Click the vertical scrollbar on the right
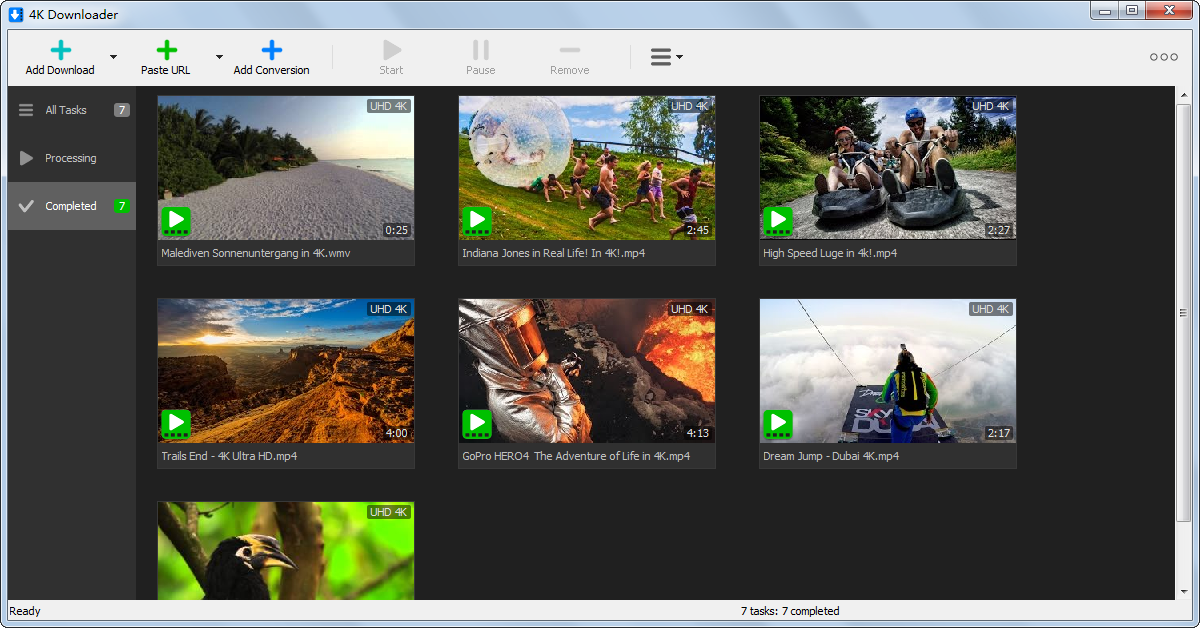The height and width of the screenshot is (628, 1200). pos(1183,313)
